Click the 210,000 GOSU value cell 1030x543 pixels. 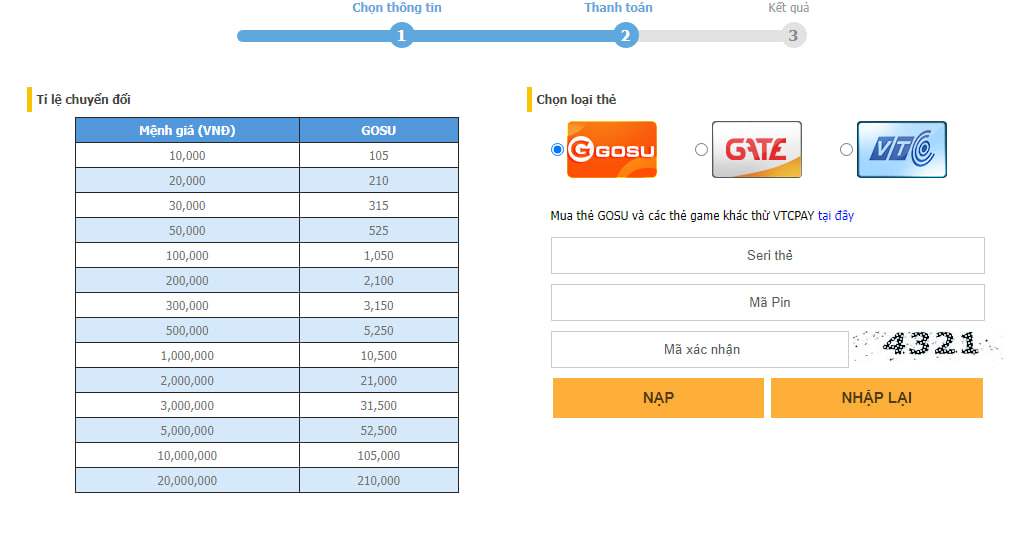pos(379,480)
